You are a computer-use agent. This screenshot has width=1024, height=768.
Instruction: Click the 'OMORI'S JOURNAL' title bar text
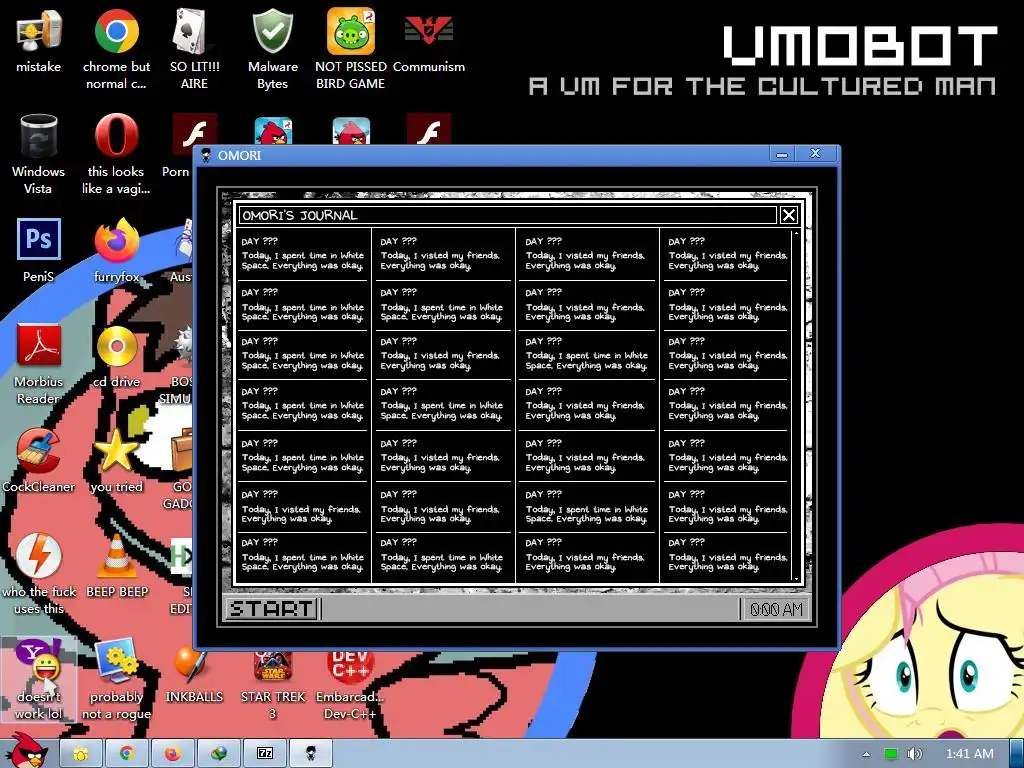click(300, 215)
